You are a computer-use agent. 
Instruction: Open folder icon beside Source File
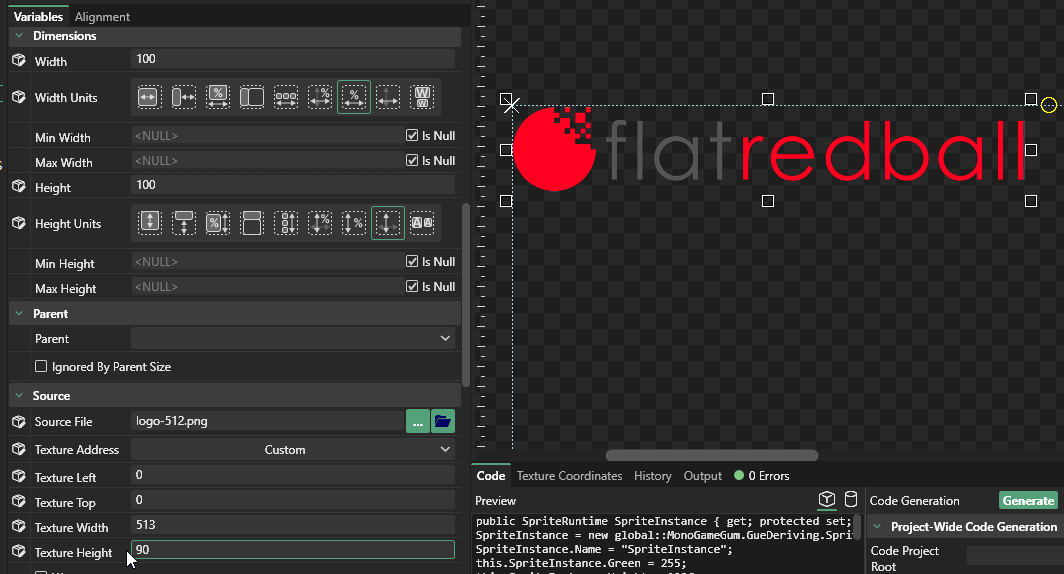click(443, 422)
